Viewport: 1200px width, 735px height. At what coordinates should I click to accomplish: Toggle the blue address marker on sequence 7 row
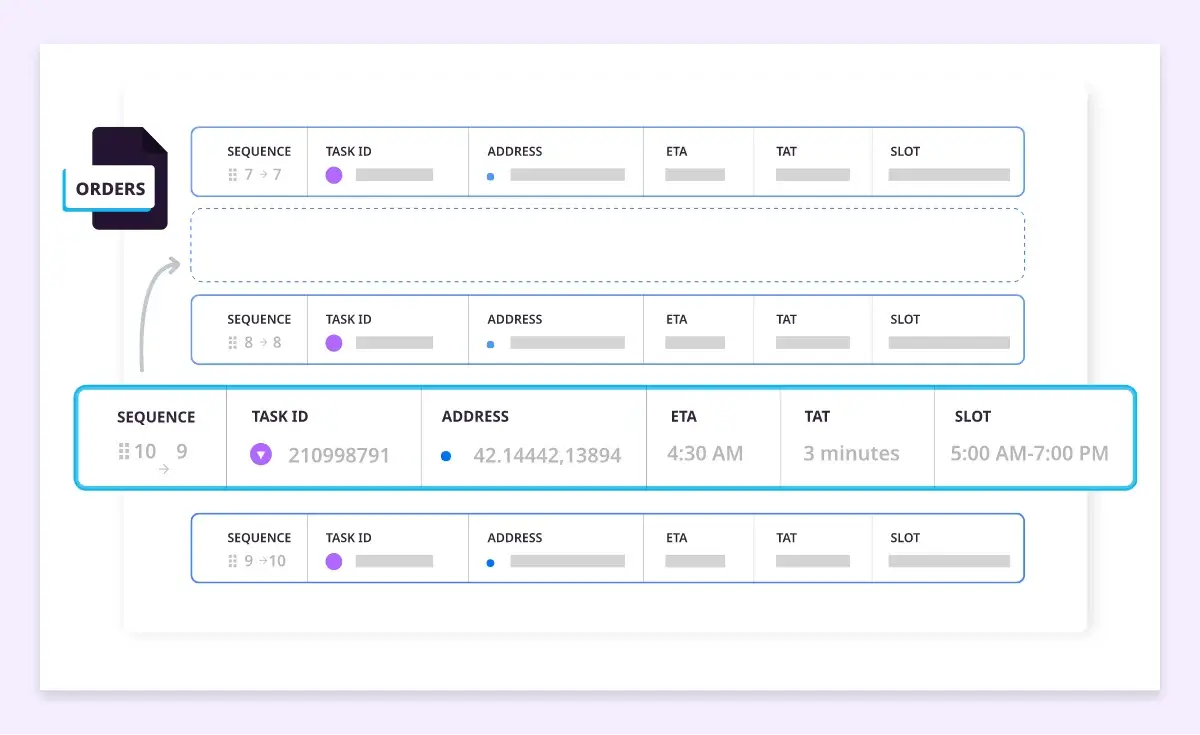[490, 177]
